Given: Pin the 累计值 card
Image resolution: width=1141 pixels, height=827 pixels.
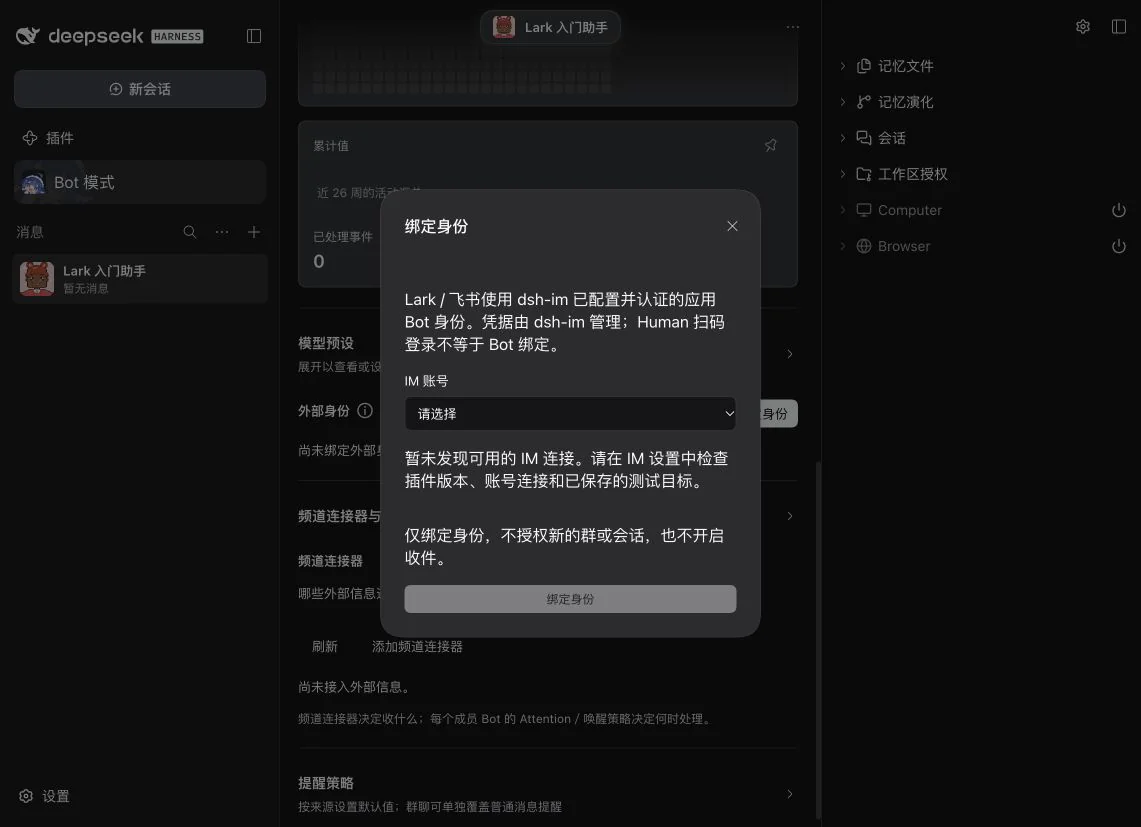Looking at the screenshot, I should pyautogui.click(x=771, y=146).
